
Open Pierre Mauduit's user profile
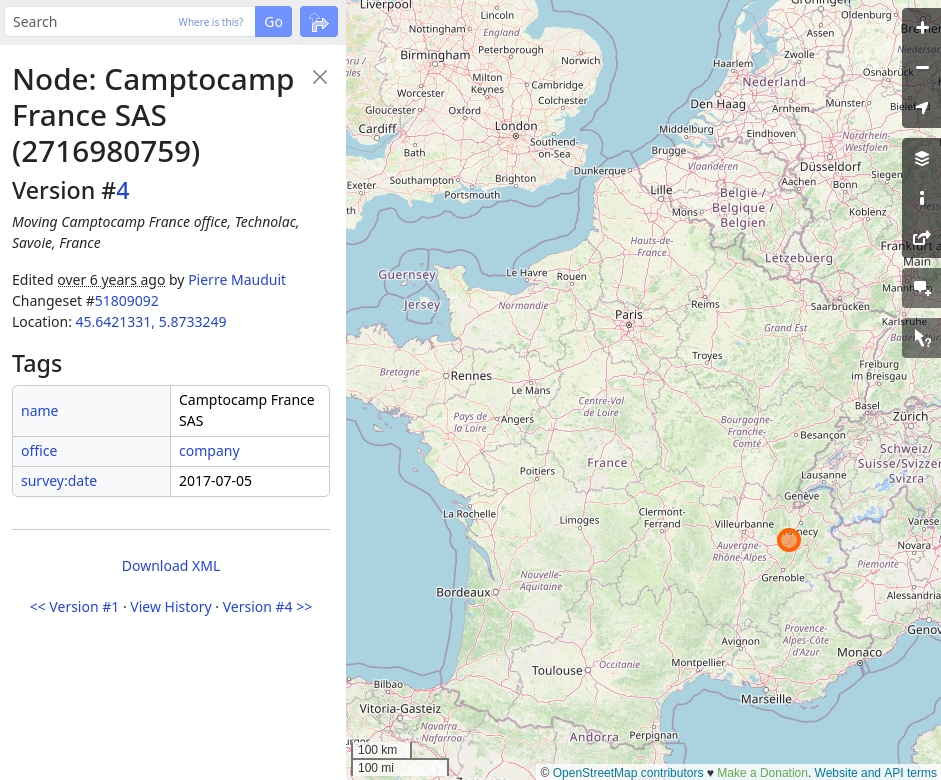pos(237,280)
